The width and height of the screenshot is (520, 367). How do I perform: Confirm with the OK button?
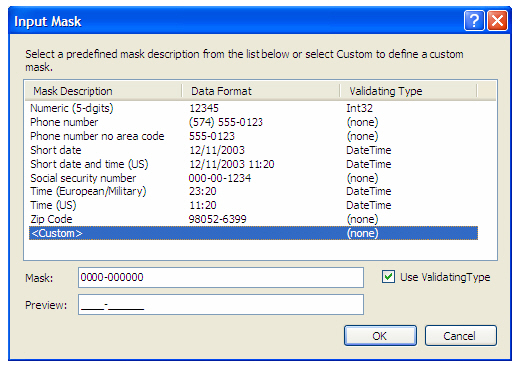[380, 336]
